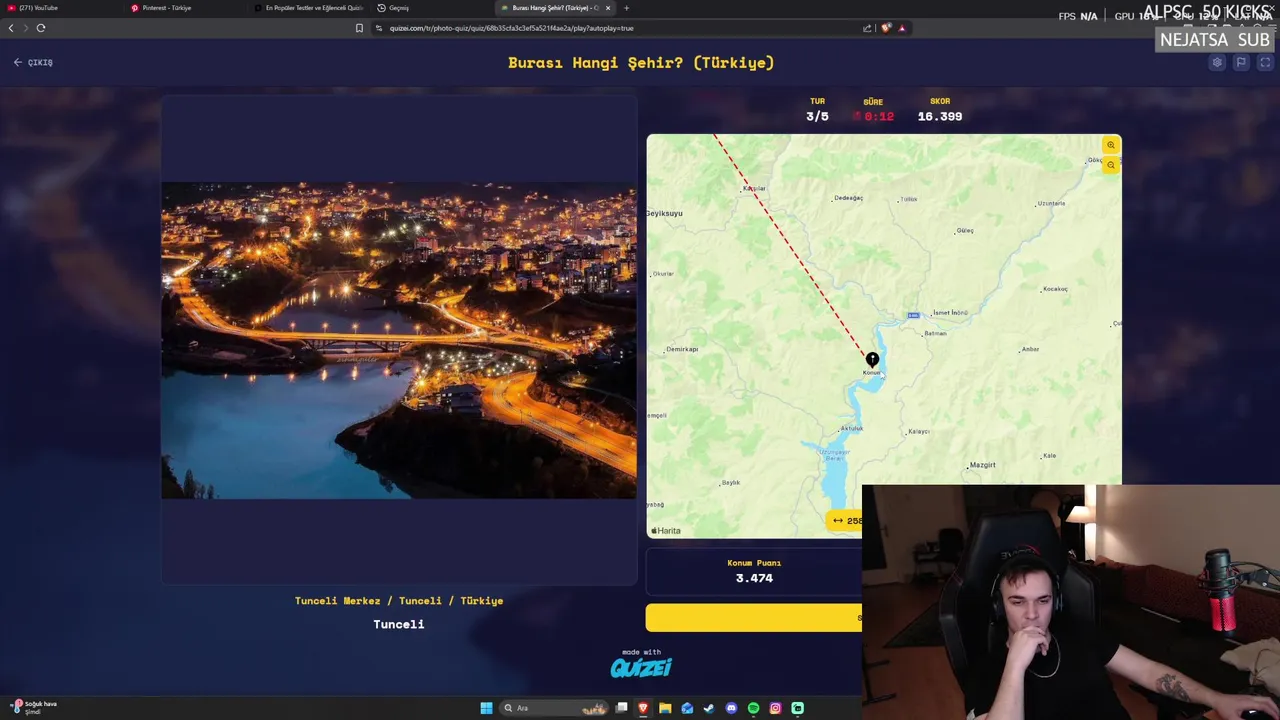Click the Güleç label on map
Image resolution: width=1280 pixels, height=720 pixels.
click(x=965, y=231)
